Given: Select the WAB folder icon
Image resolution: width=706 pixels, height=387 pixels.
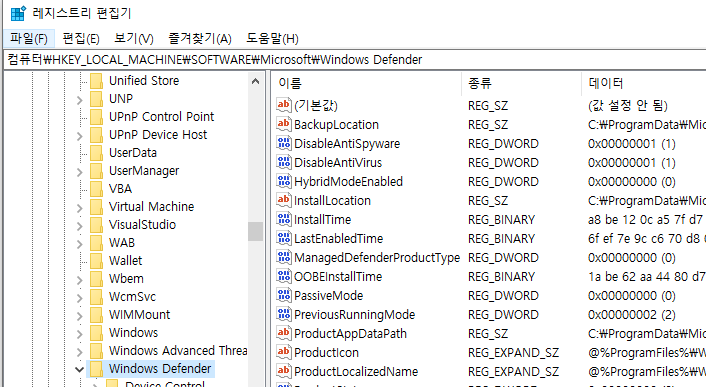Looking at the screenshot, I should [x=96, y=243].
